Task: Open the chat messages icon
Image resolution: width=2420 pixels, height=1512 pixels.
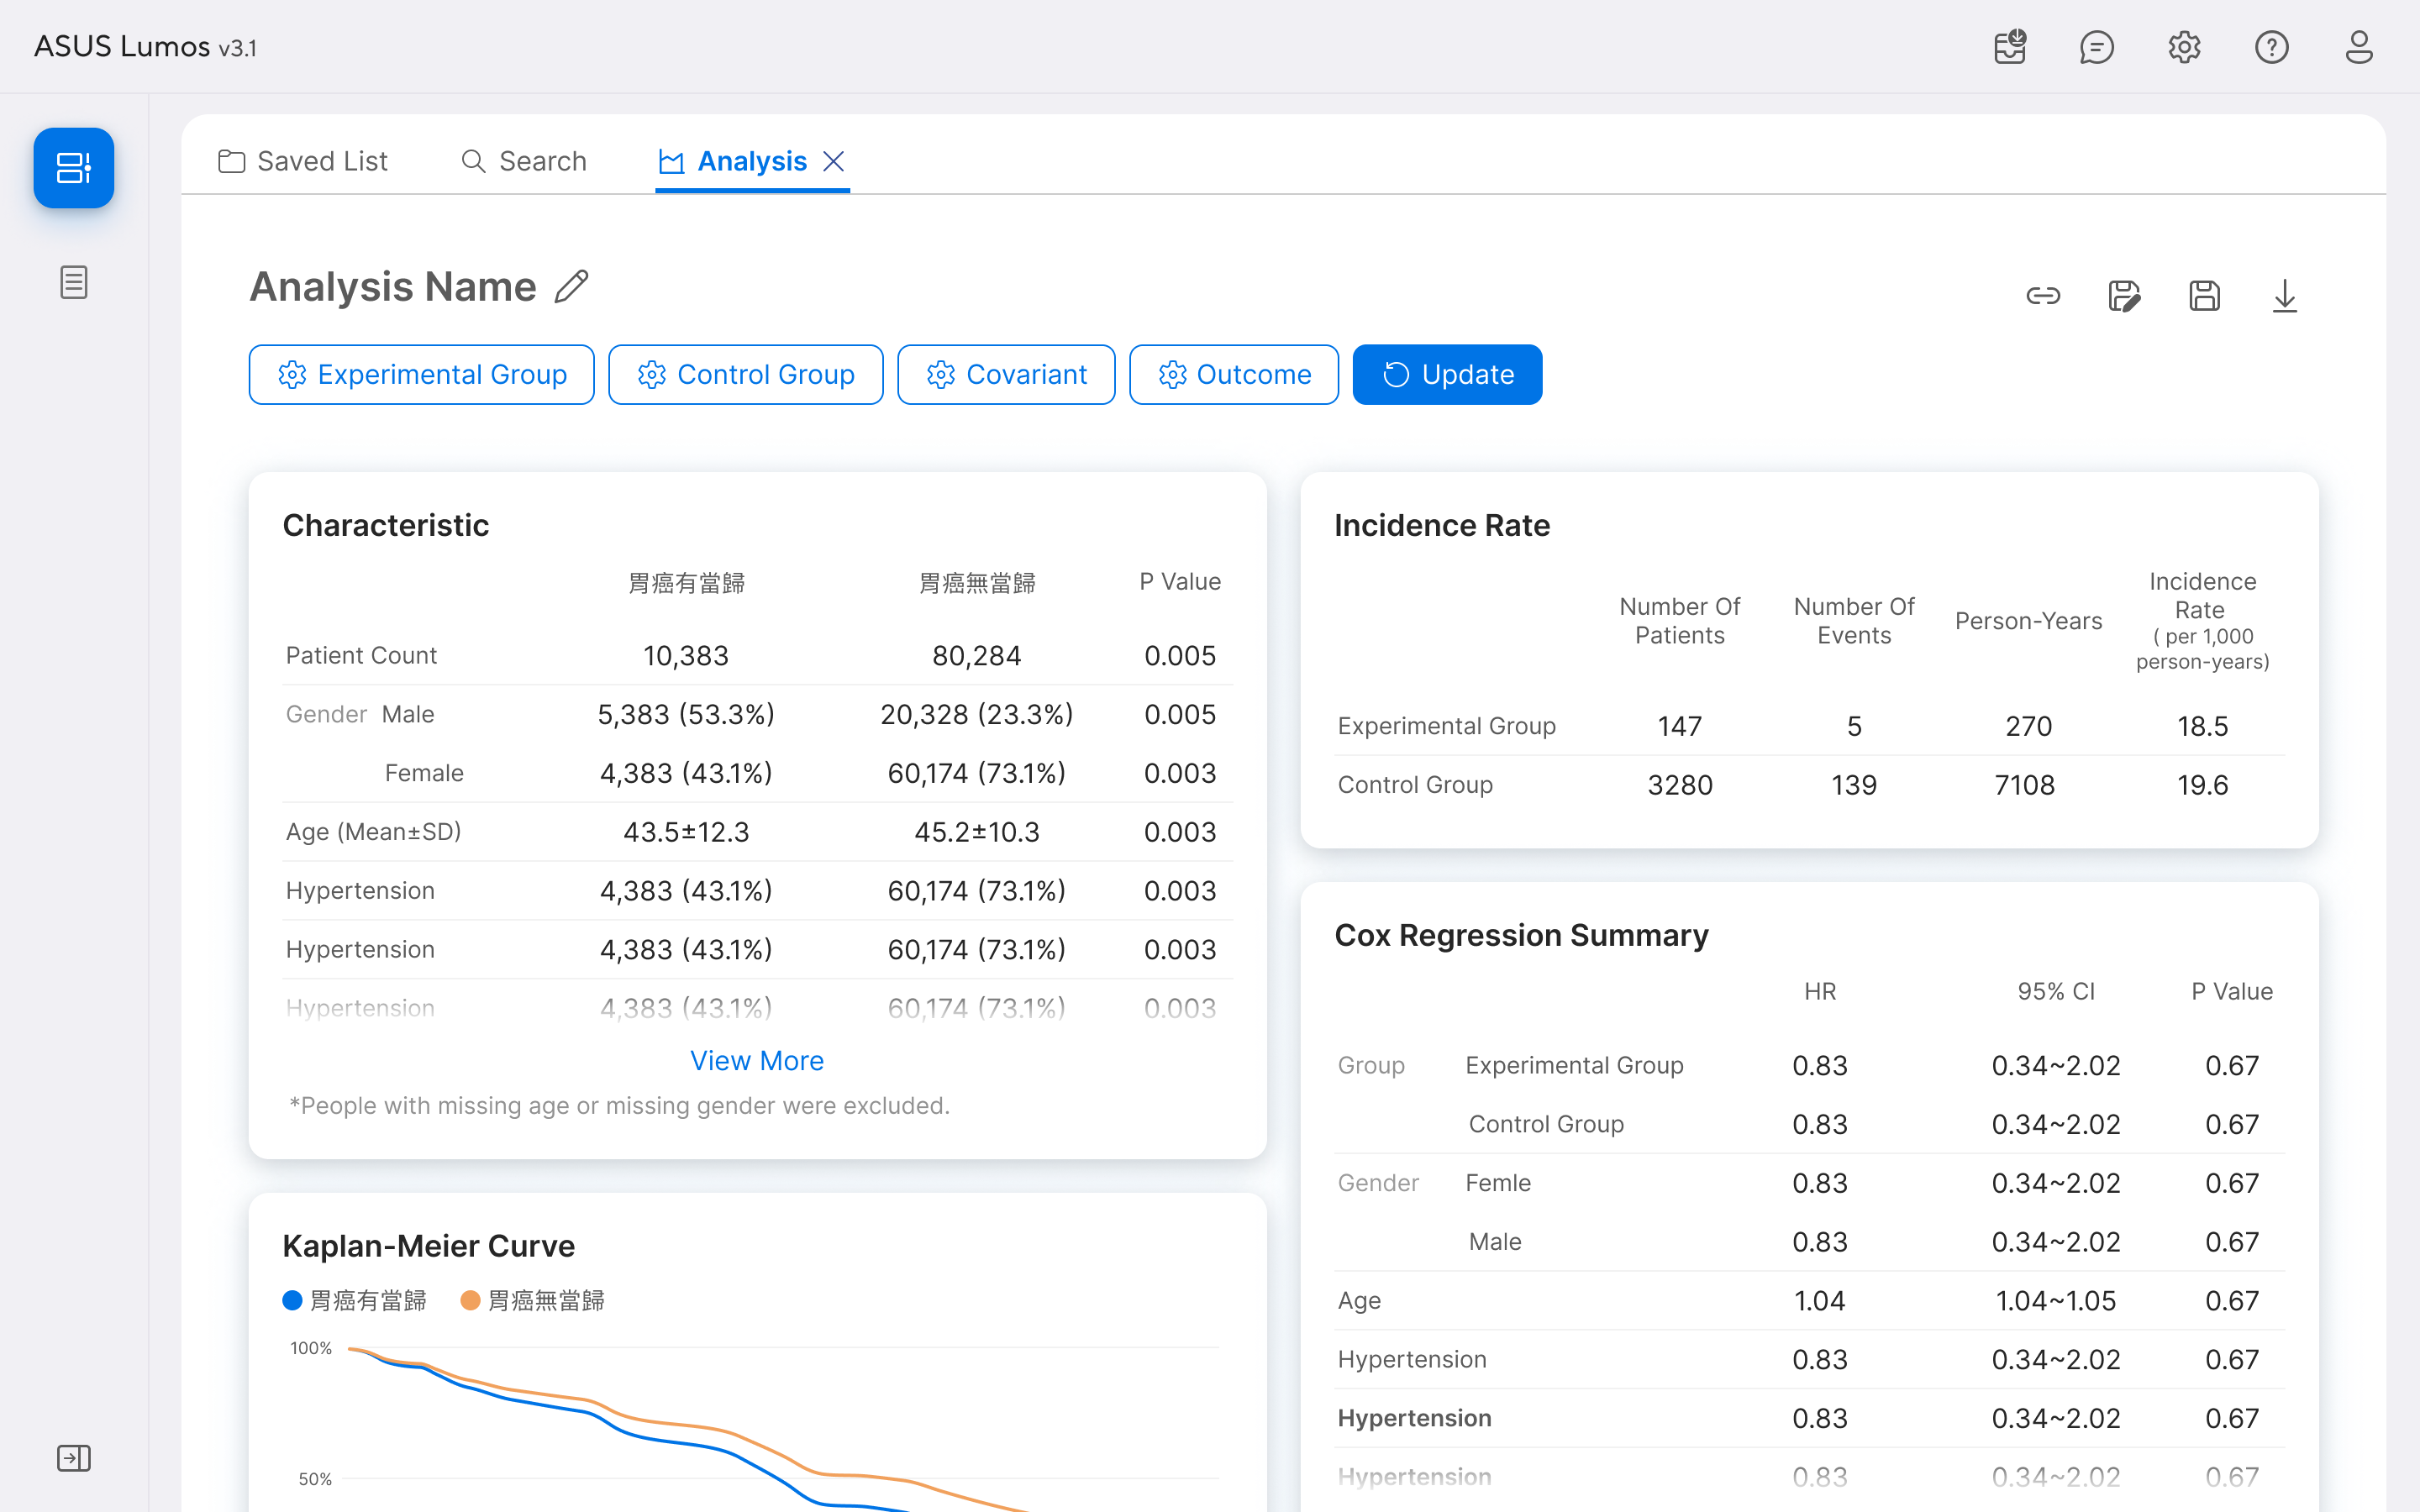Action: (2096, 47)
